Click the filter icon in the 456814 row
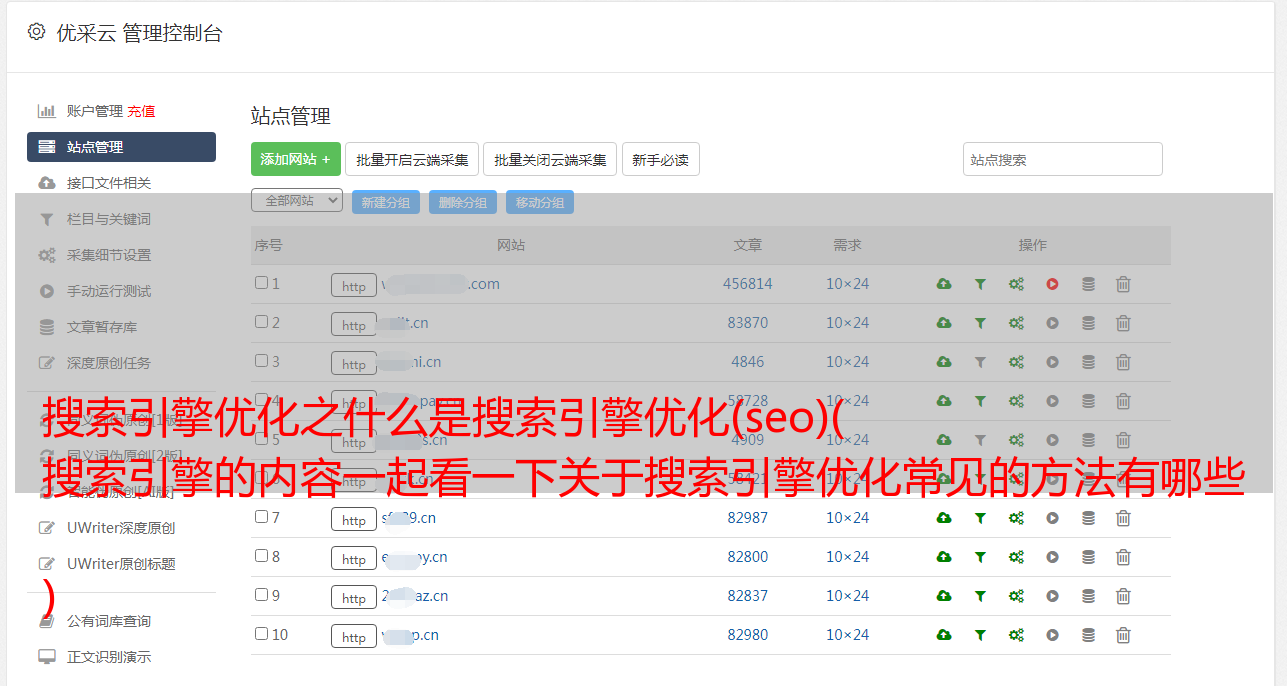 pos(980,284)
